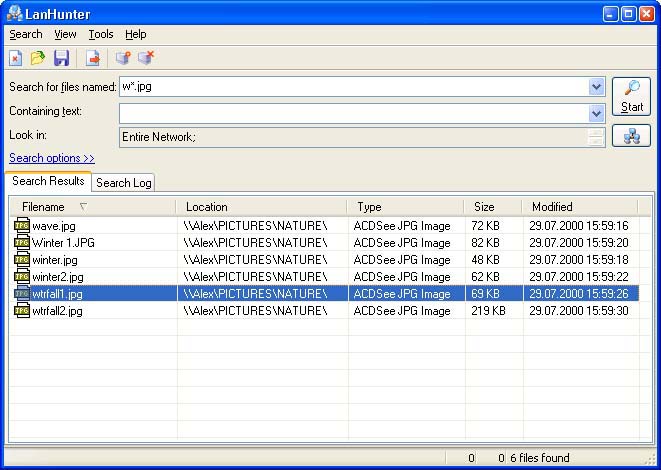Expand the Containing text dropdown
Image resolution: width=661 pixels, height=470 pixels.
tap(596, 113)
